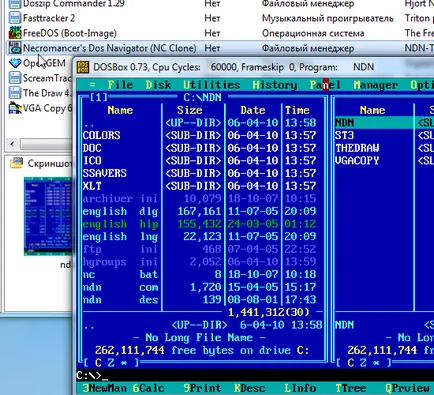Click the 6Calc function key button
This screenshot has height=395, width=434.
coord(149,388)
